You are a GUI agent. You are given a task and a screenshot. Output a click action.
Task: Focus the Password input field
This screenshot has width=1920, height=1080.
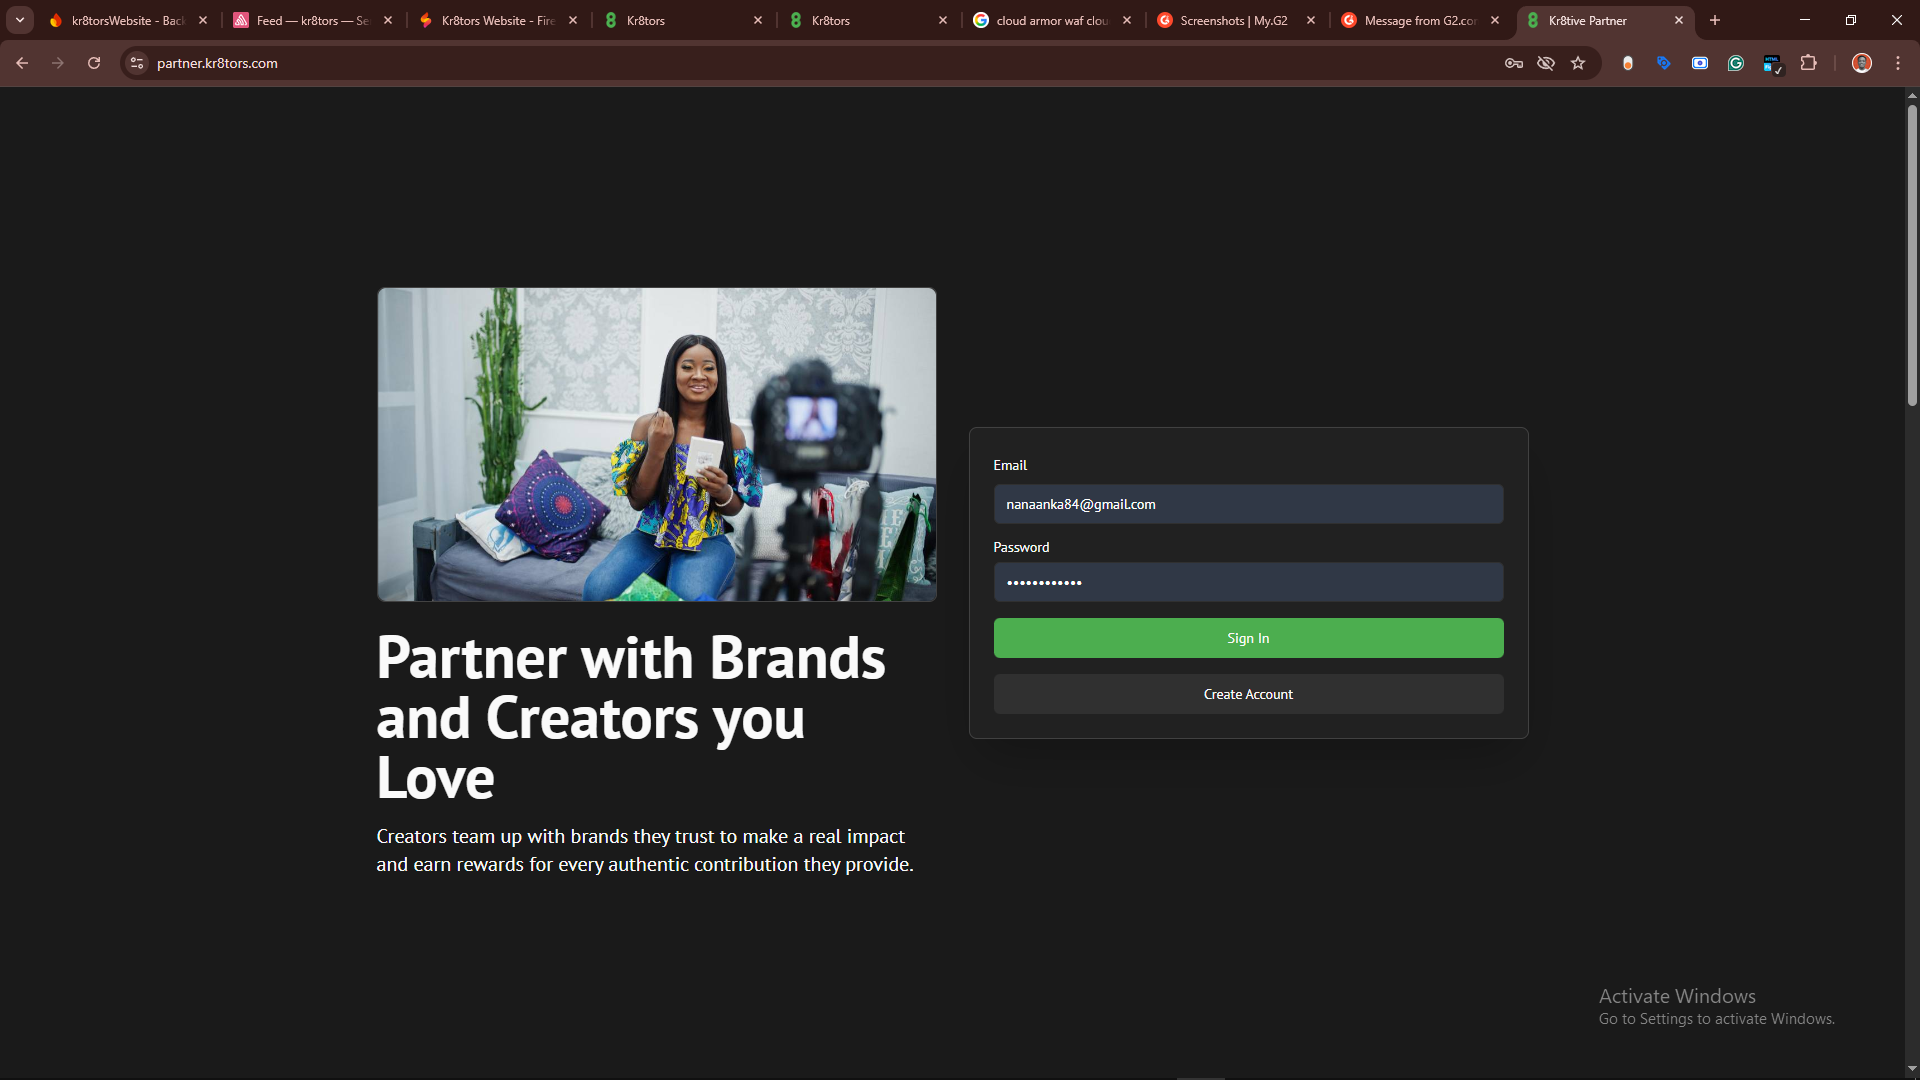1248,582
